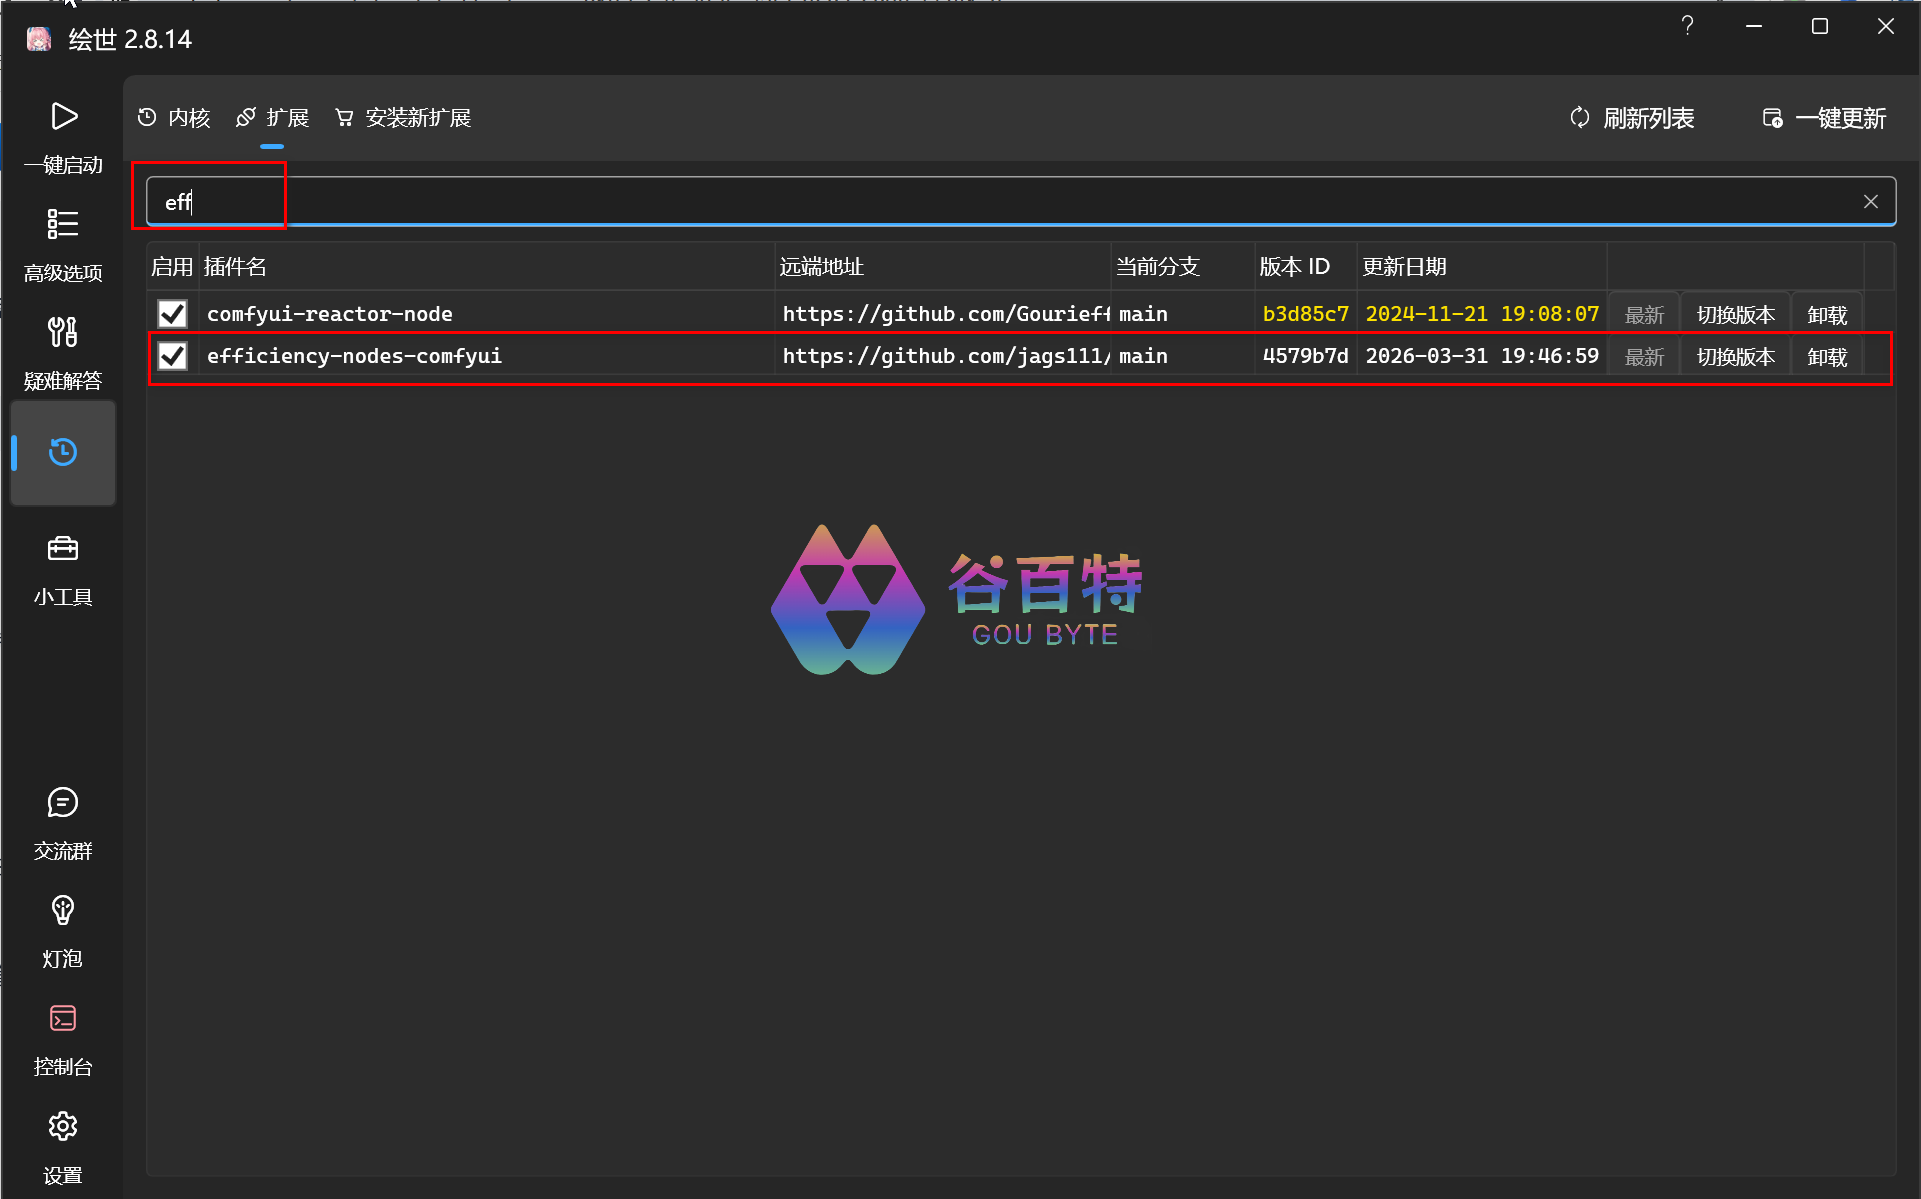The height and width of the screenshot is (1199, 1921).
Task: Click the 刷新列表 button
Action: pyautogui.click(x=1632, y=118)
